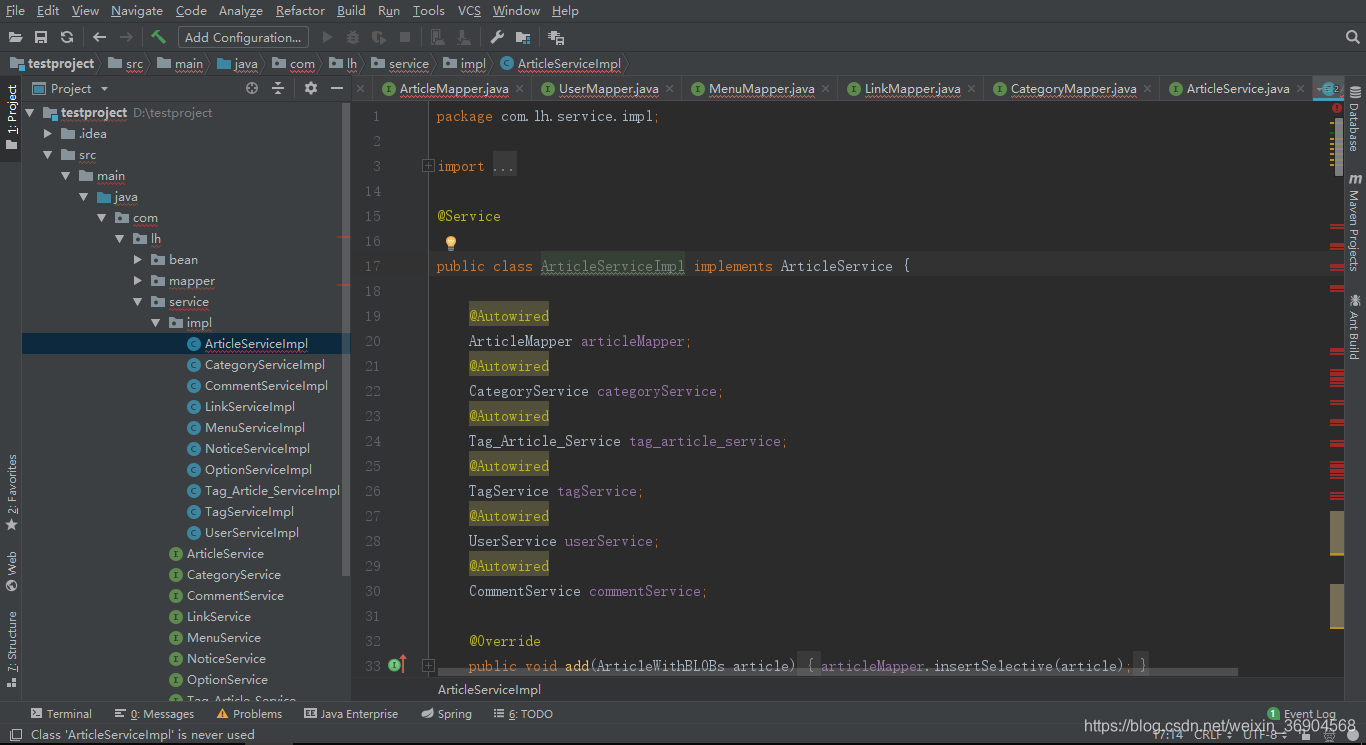Viewport: 1366px width, 745px height.
Task: Open the Event Log
Action: tap(1301, 714)
